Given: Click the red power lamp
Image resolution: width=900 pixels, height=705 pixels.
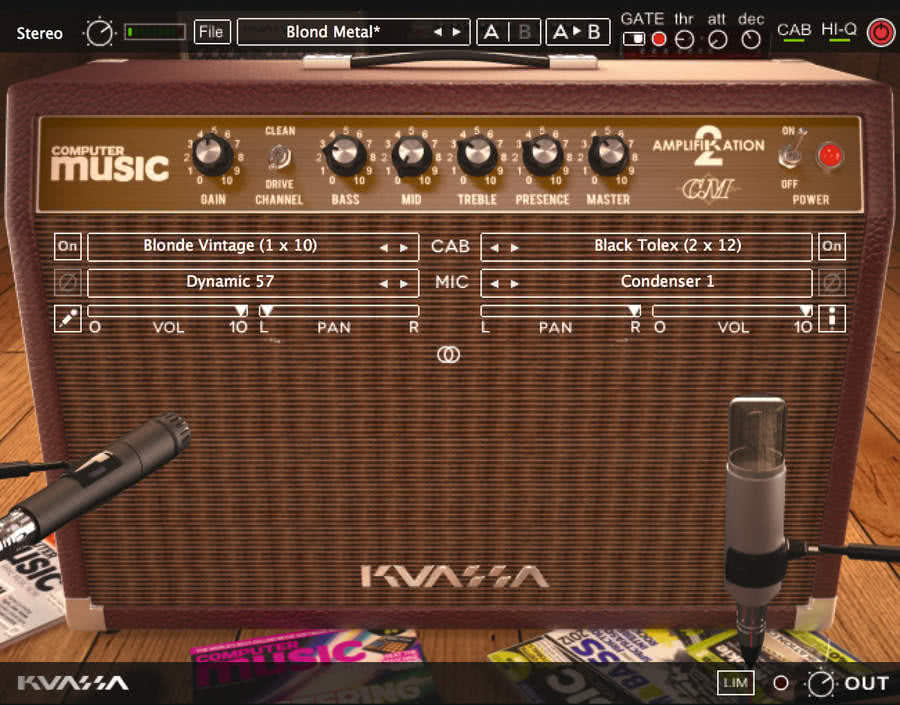Looking at the screenshot, I should 829,156.
